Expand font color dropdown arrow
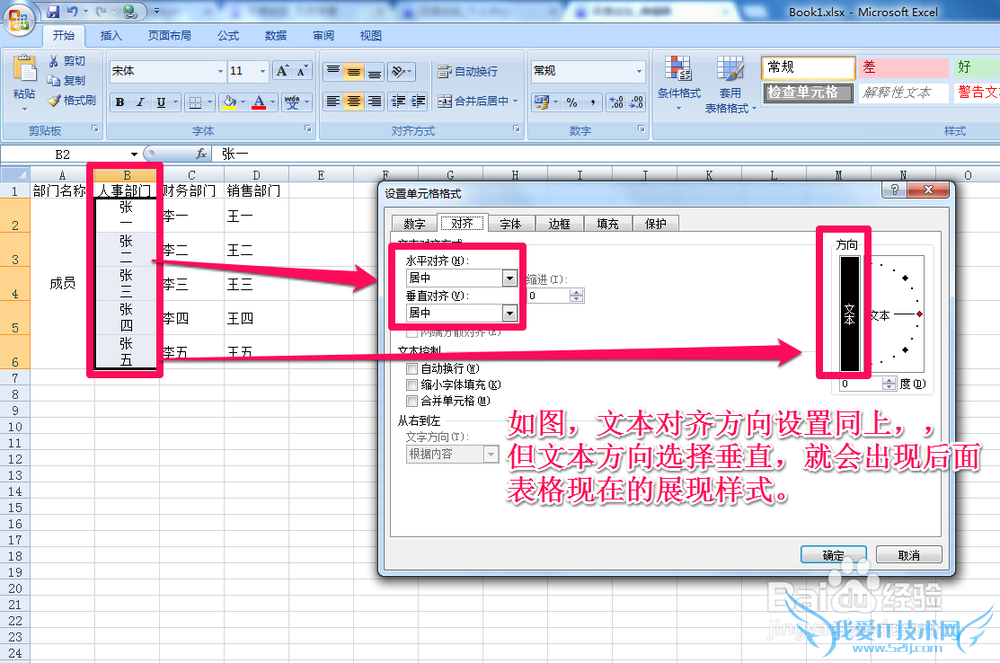This screenshot has height=663, width=1000. (272, 102)
